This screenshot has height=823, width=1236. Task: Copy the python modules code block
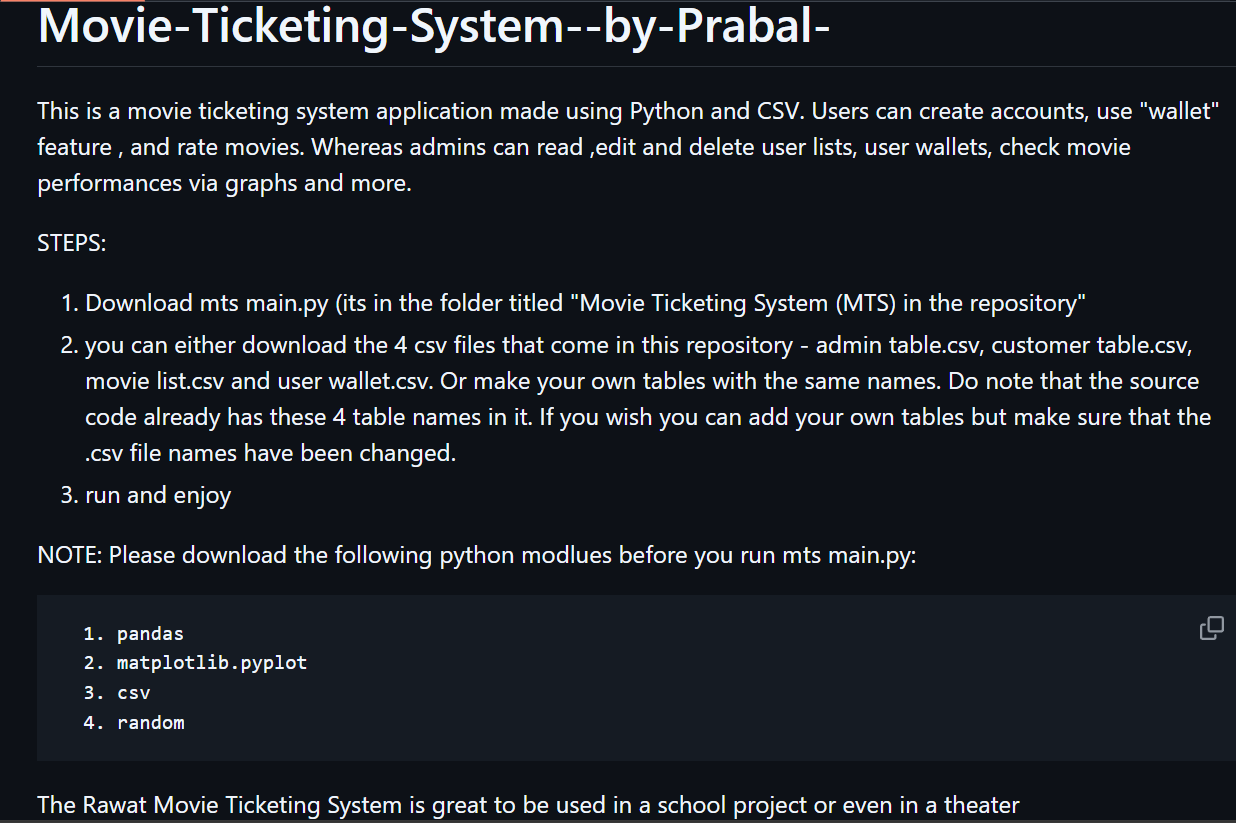pyautogui.click(x=1211, y=628)
